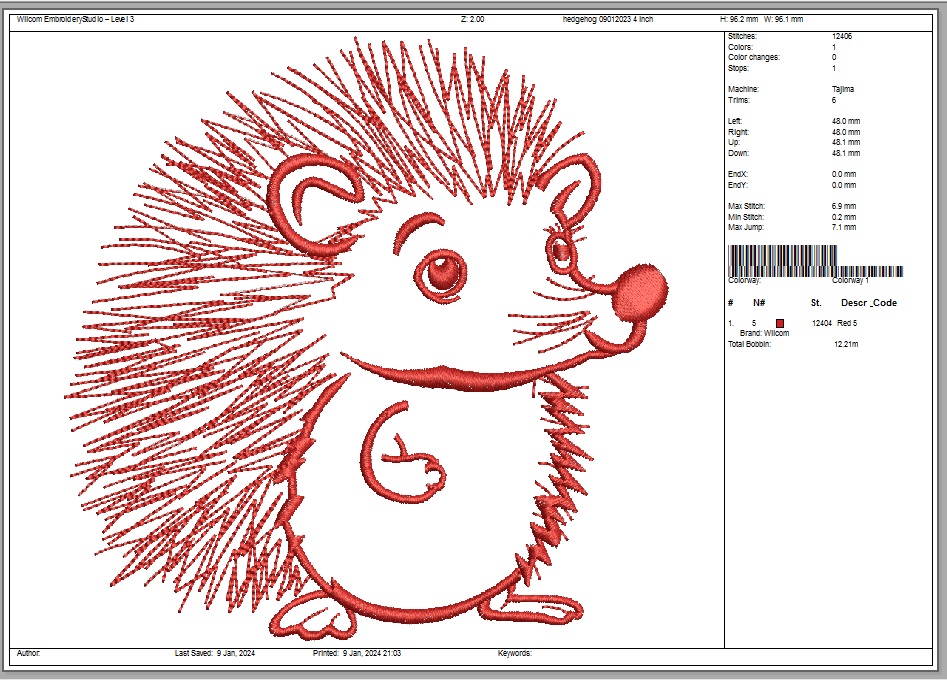Click the barcode in the info panel
This screenshot has height=681, width=947.
[x=815, y=262]
